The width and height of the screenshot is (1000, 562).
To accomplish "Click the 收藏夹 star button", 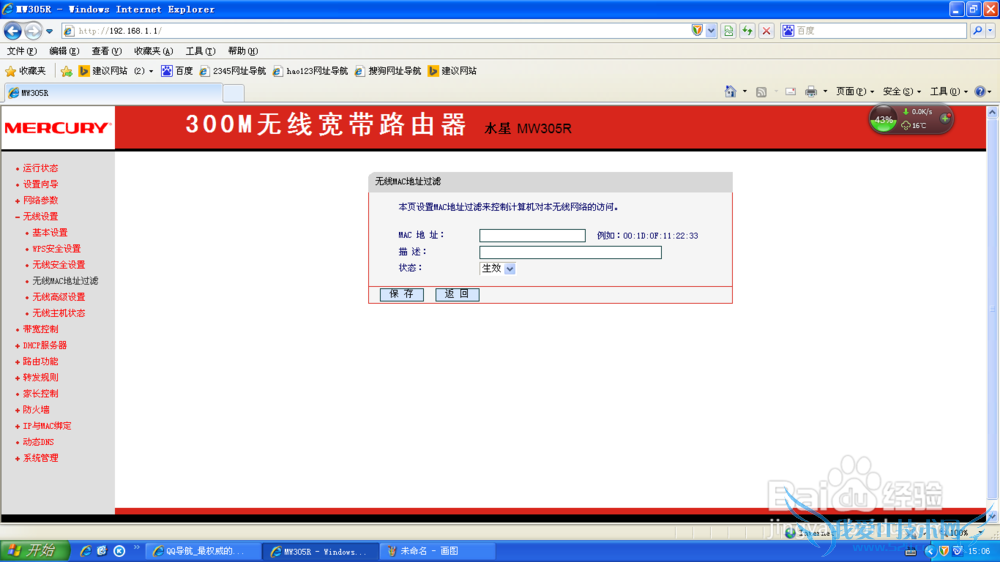I will click(x=26, y=71).
